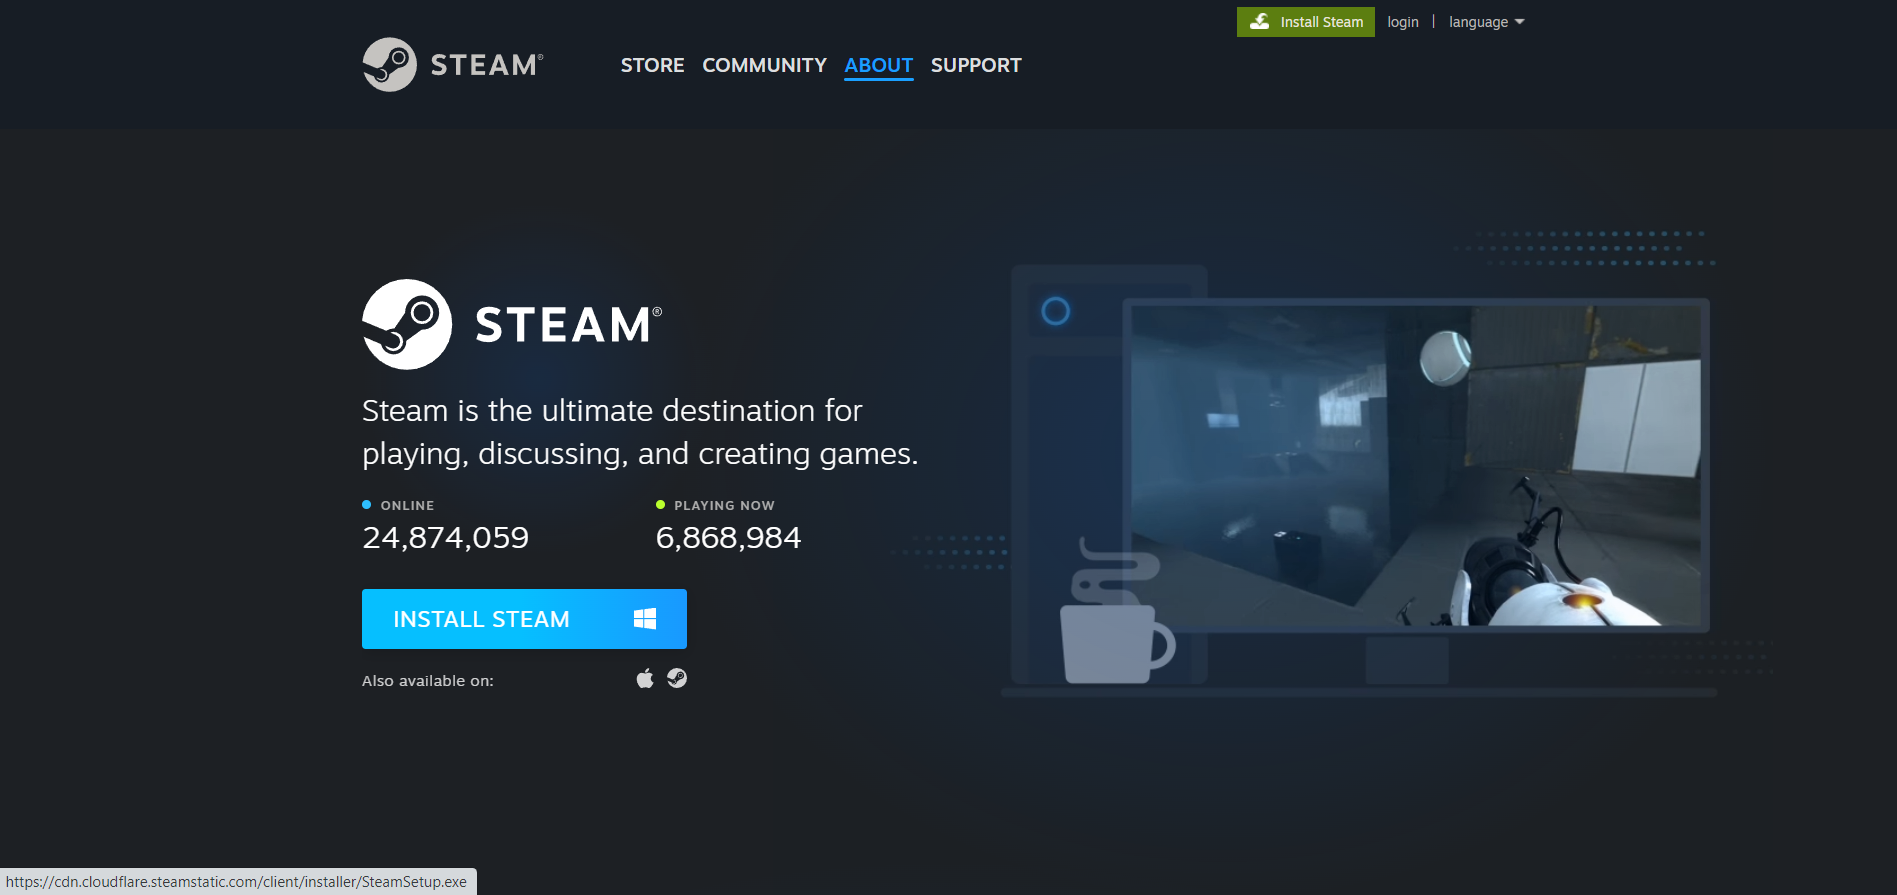This screenshot has height=895, width=1897.
Task: Click the green Install Steam button
Action: (1305, 22)
